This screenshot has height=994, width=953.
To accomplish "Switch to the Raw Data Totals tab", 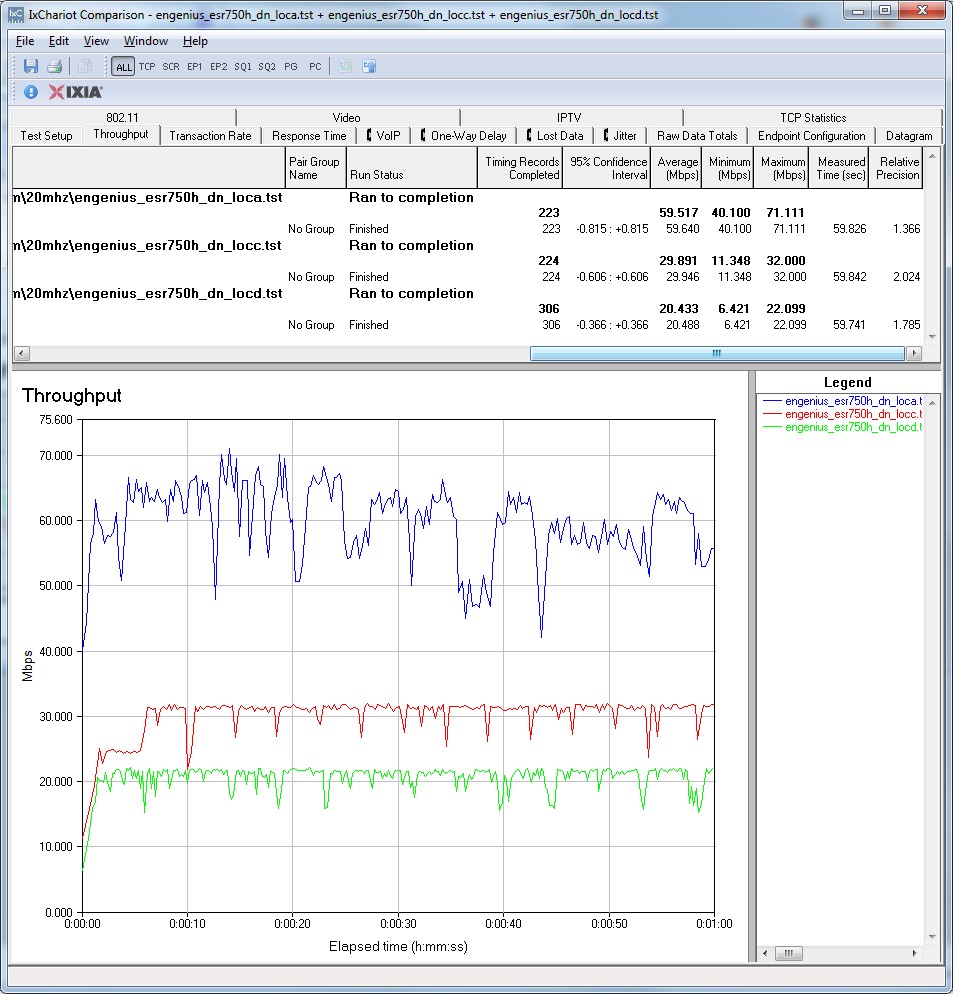I will (697, 136).
